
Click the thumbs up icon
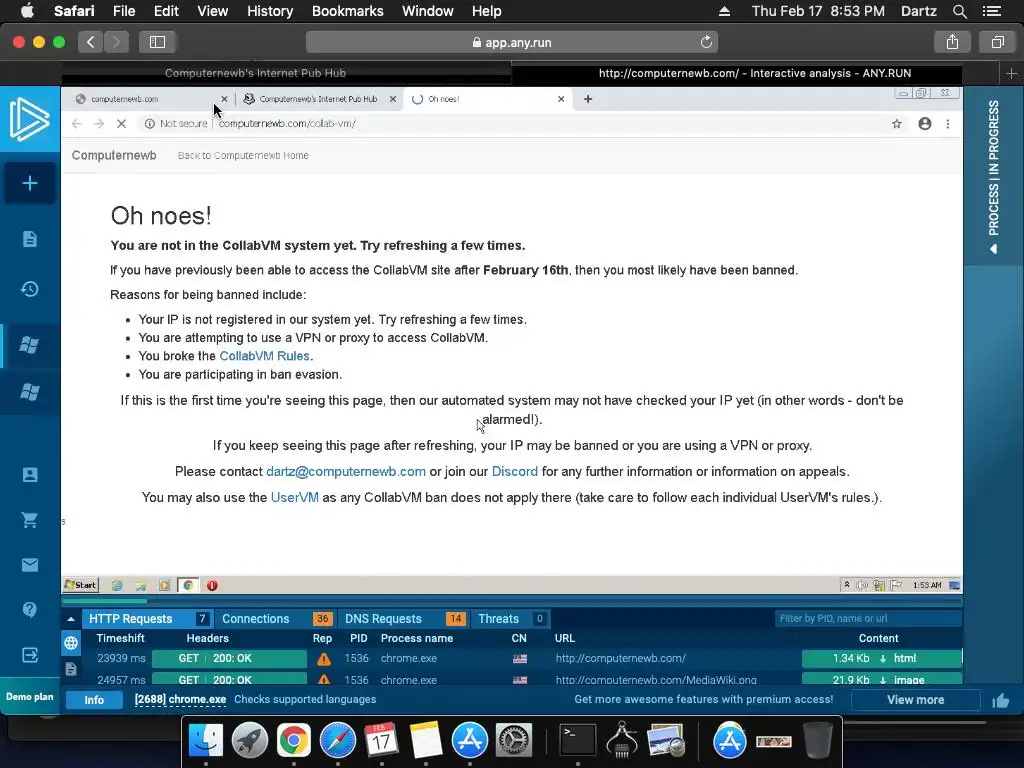1000,701
